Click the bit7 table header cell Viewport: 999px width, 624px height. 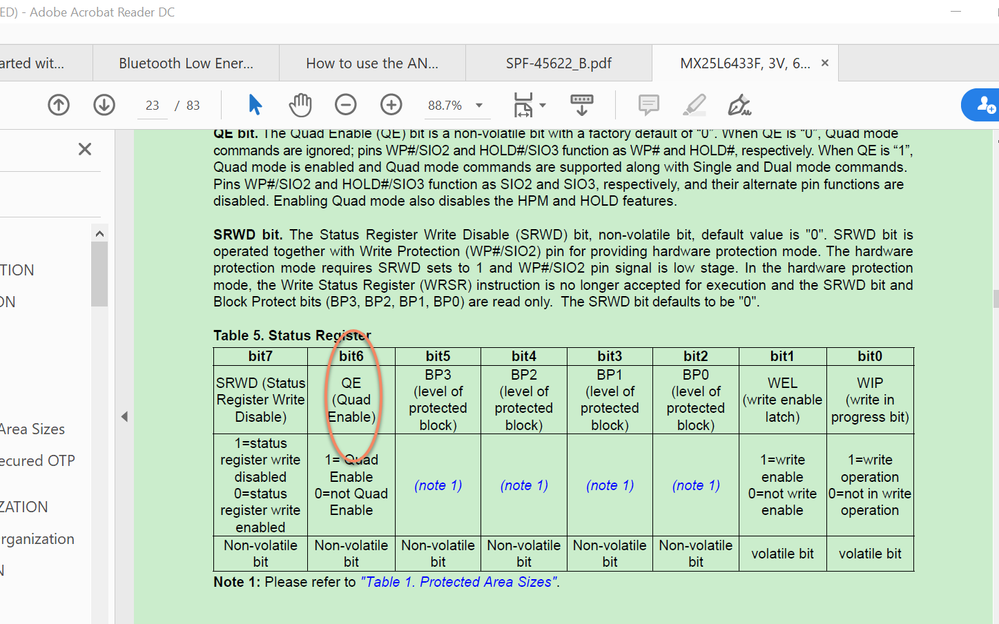(261, 356)
